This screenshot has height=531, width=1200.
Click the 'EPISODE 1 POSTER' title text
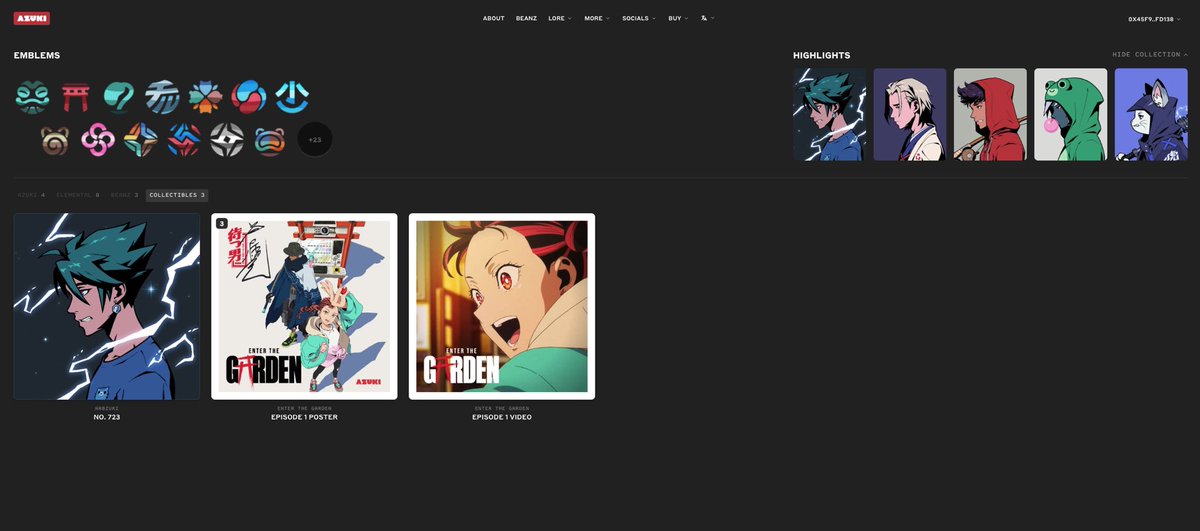[304, 417]
